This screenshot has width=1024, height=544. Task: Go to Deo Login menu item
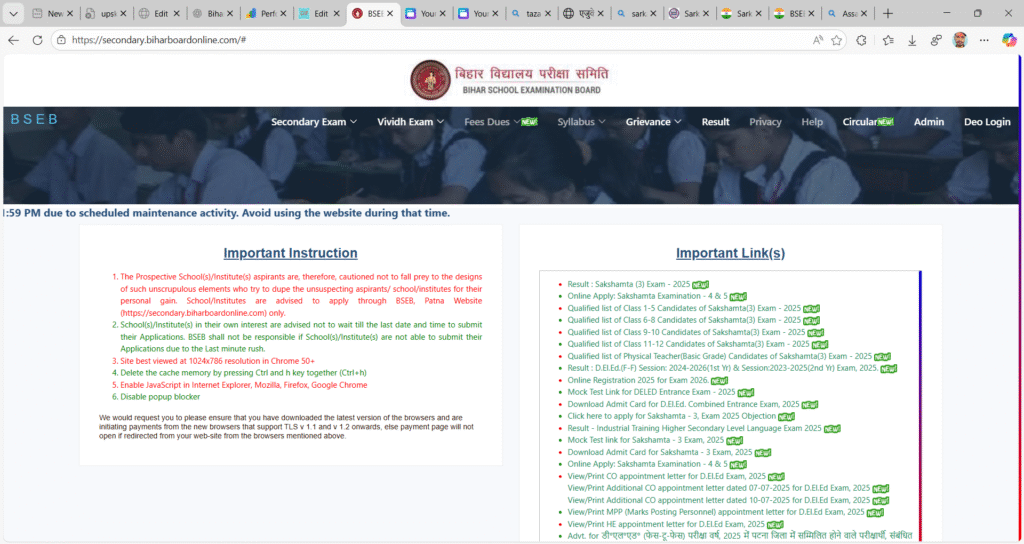point(986,122)
